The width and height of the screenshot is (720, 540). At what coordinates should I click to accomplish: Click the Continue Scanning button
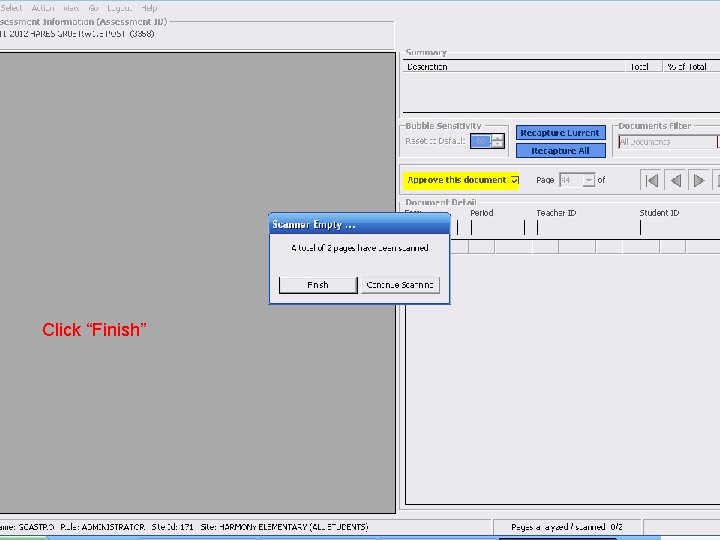tap(400, 285)
